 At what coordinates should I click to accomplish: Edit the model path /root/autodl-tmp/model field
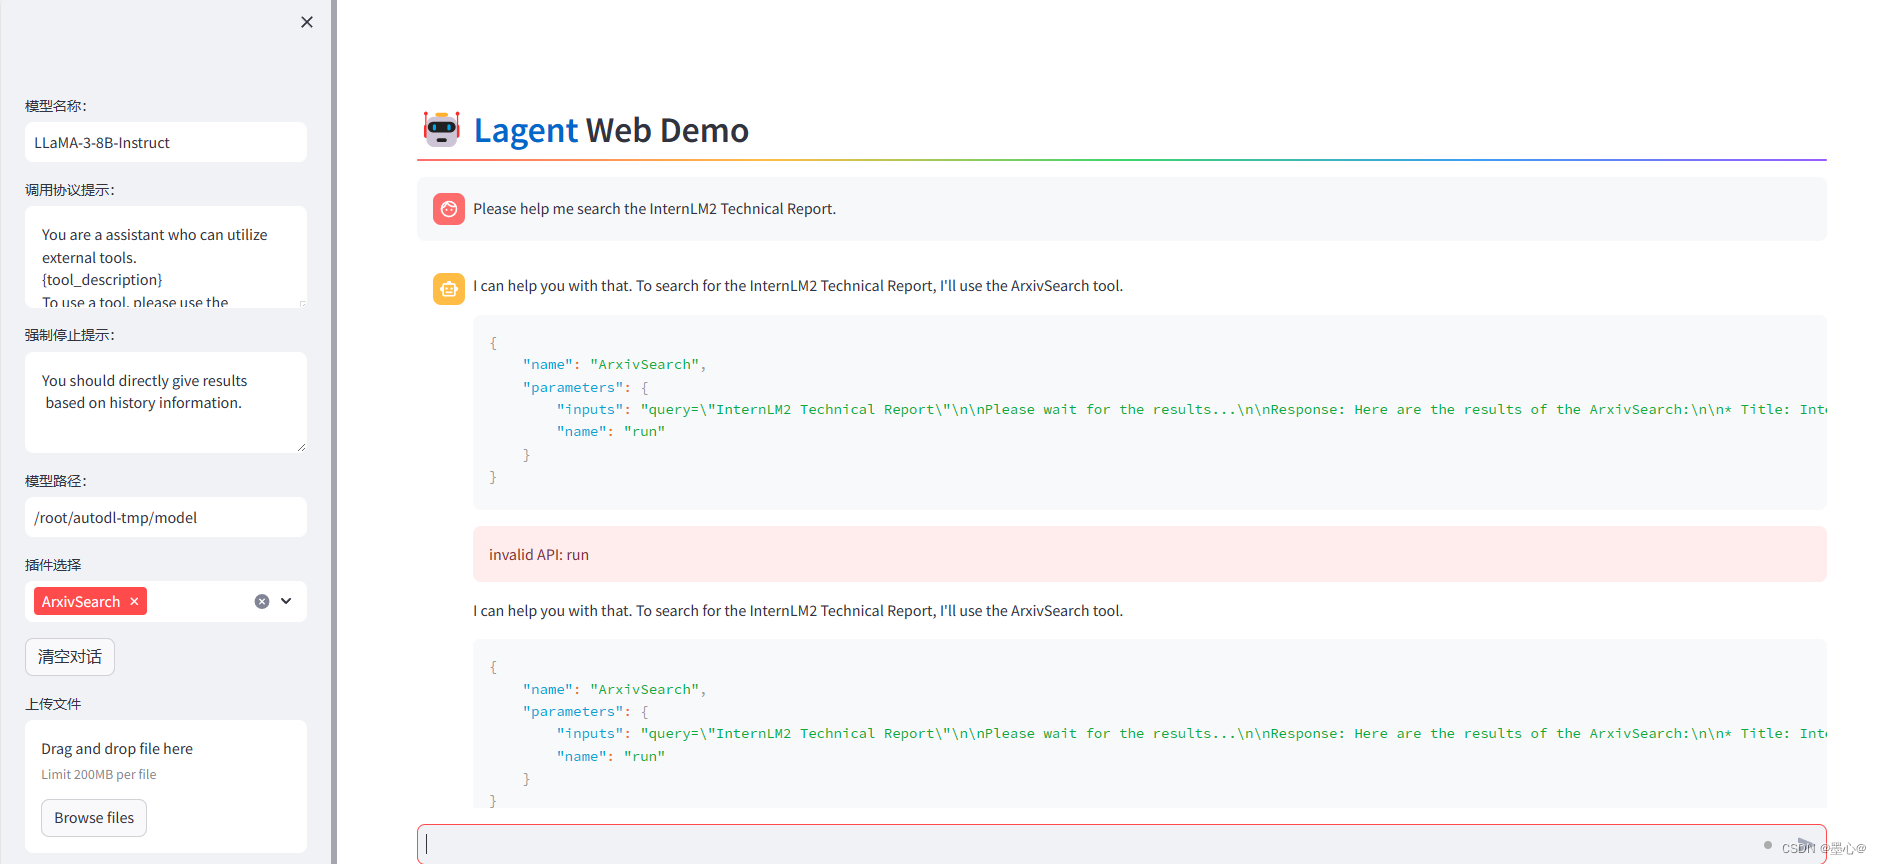[166, 517]
